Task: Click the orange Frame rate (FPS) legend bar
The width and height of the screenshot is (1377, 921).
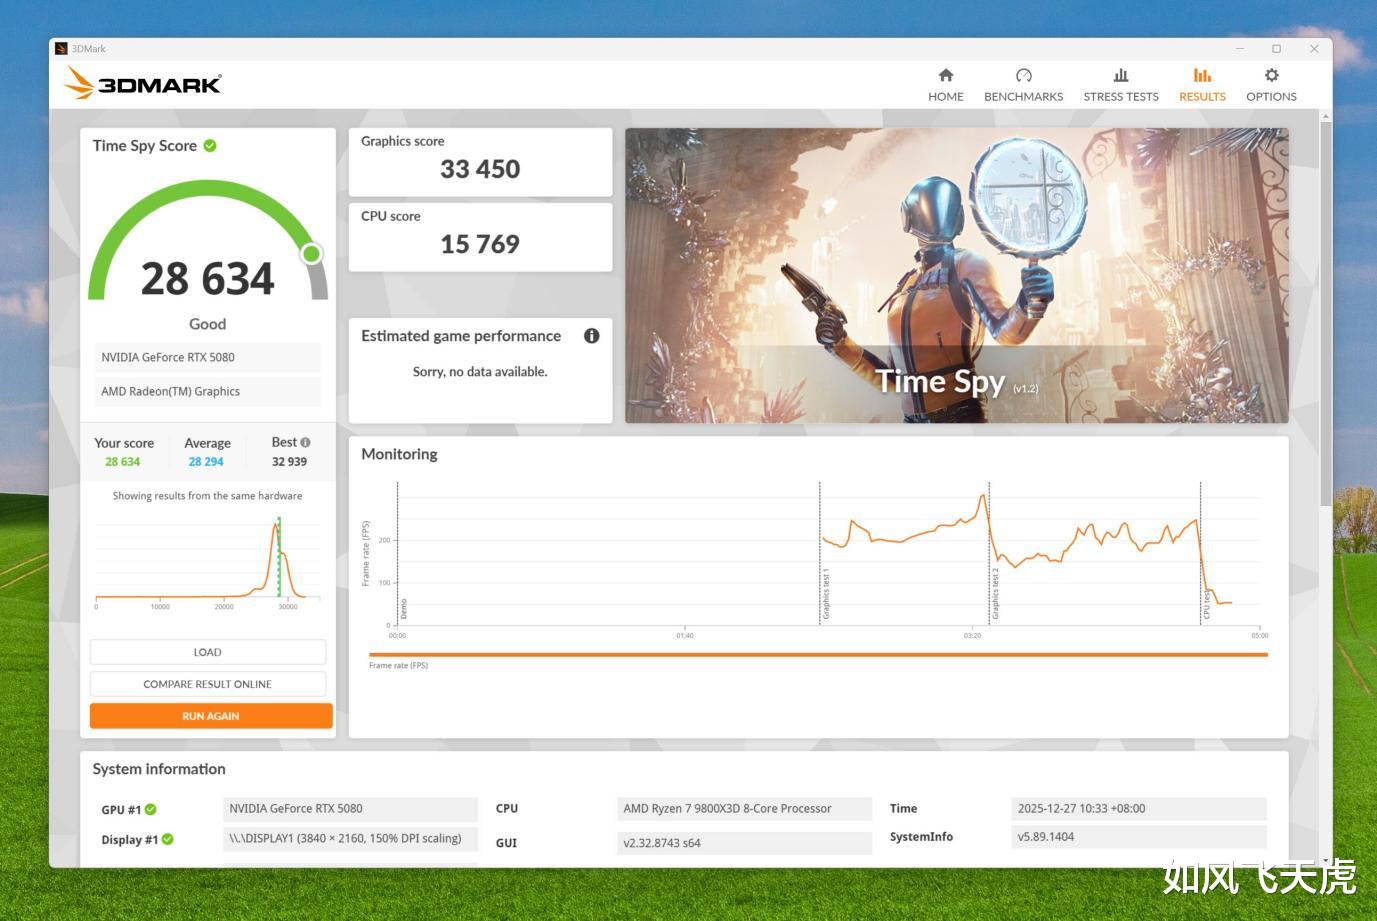Action: [x=818, y=655]
